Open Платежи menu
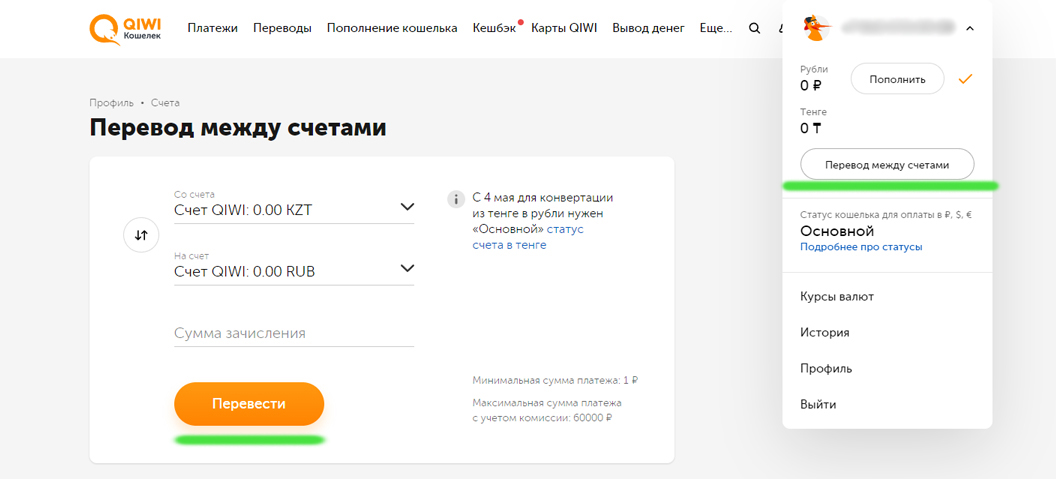This screenshot has height=479, width=1056. tap(213, 28)
